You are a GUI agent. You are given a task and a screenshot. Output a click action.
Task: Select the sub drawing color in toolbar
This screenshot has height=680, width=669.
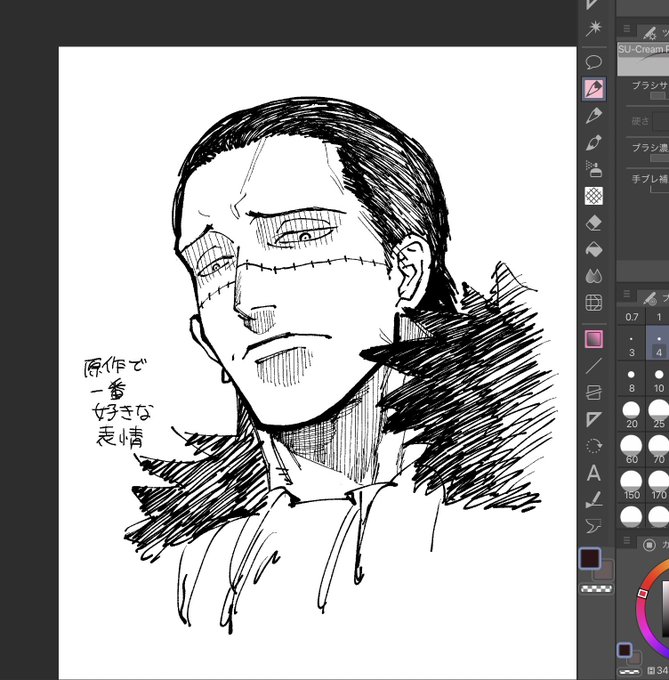[604, 570]
